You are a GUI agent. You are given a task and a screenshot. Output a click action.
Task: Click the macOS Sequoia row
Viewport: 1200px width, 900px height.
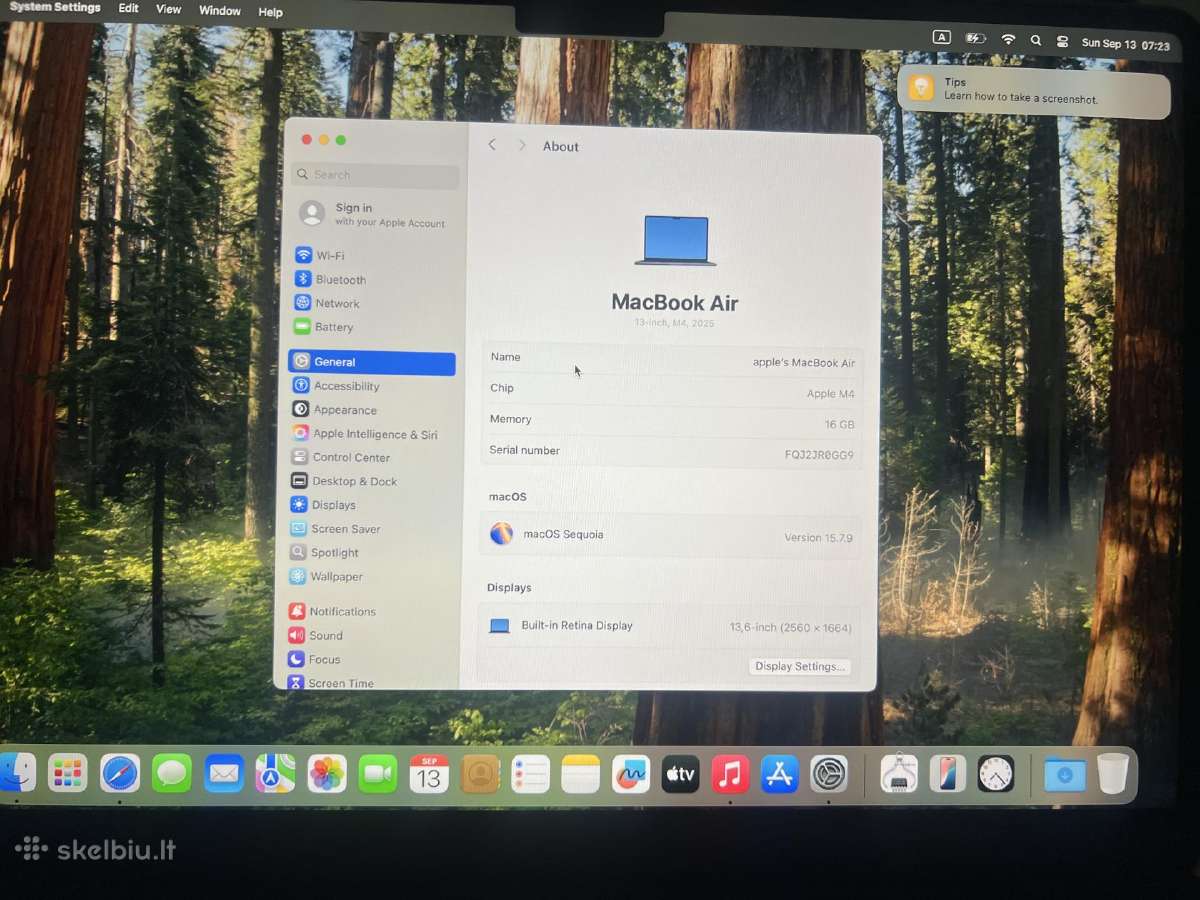[672, 535]
